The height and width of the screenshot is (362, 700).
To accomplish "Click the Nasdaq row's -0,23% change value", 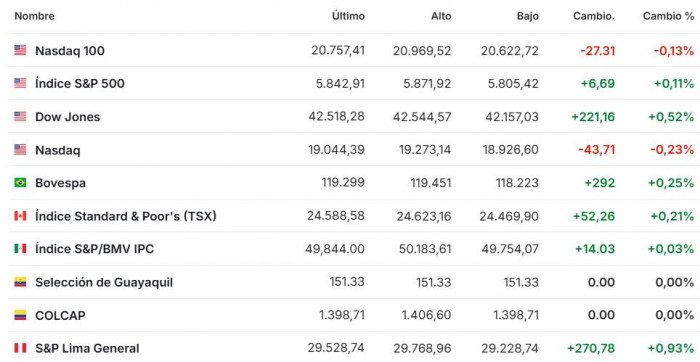I will [x=672, y=150].
